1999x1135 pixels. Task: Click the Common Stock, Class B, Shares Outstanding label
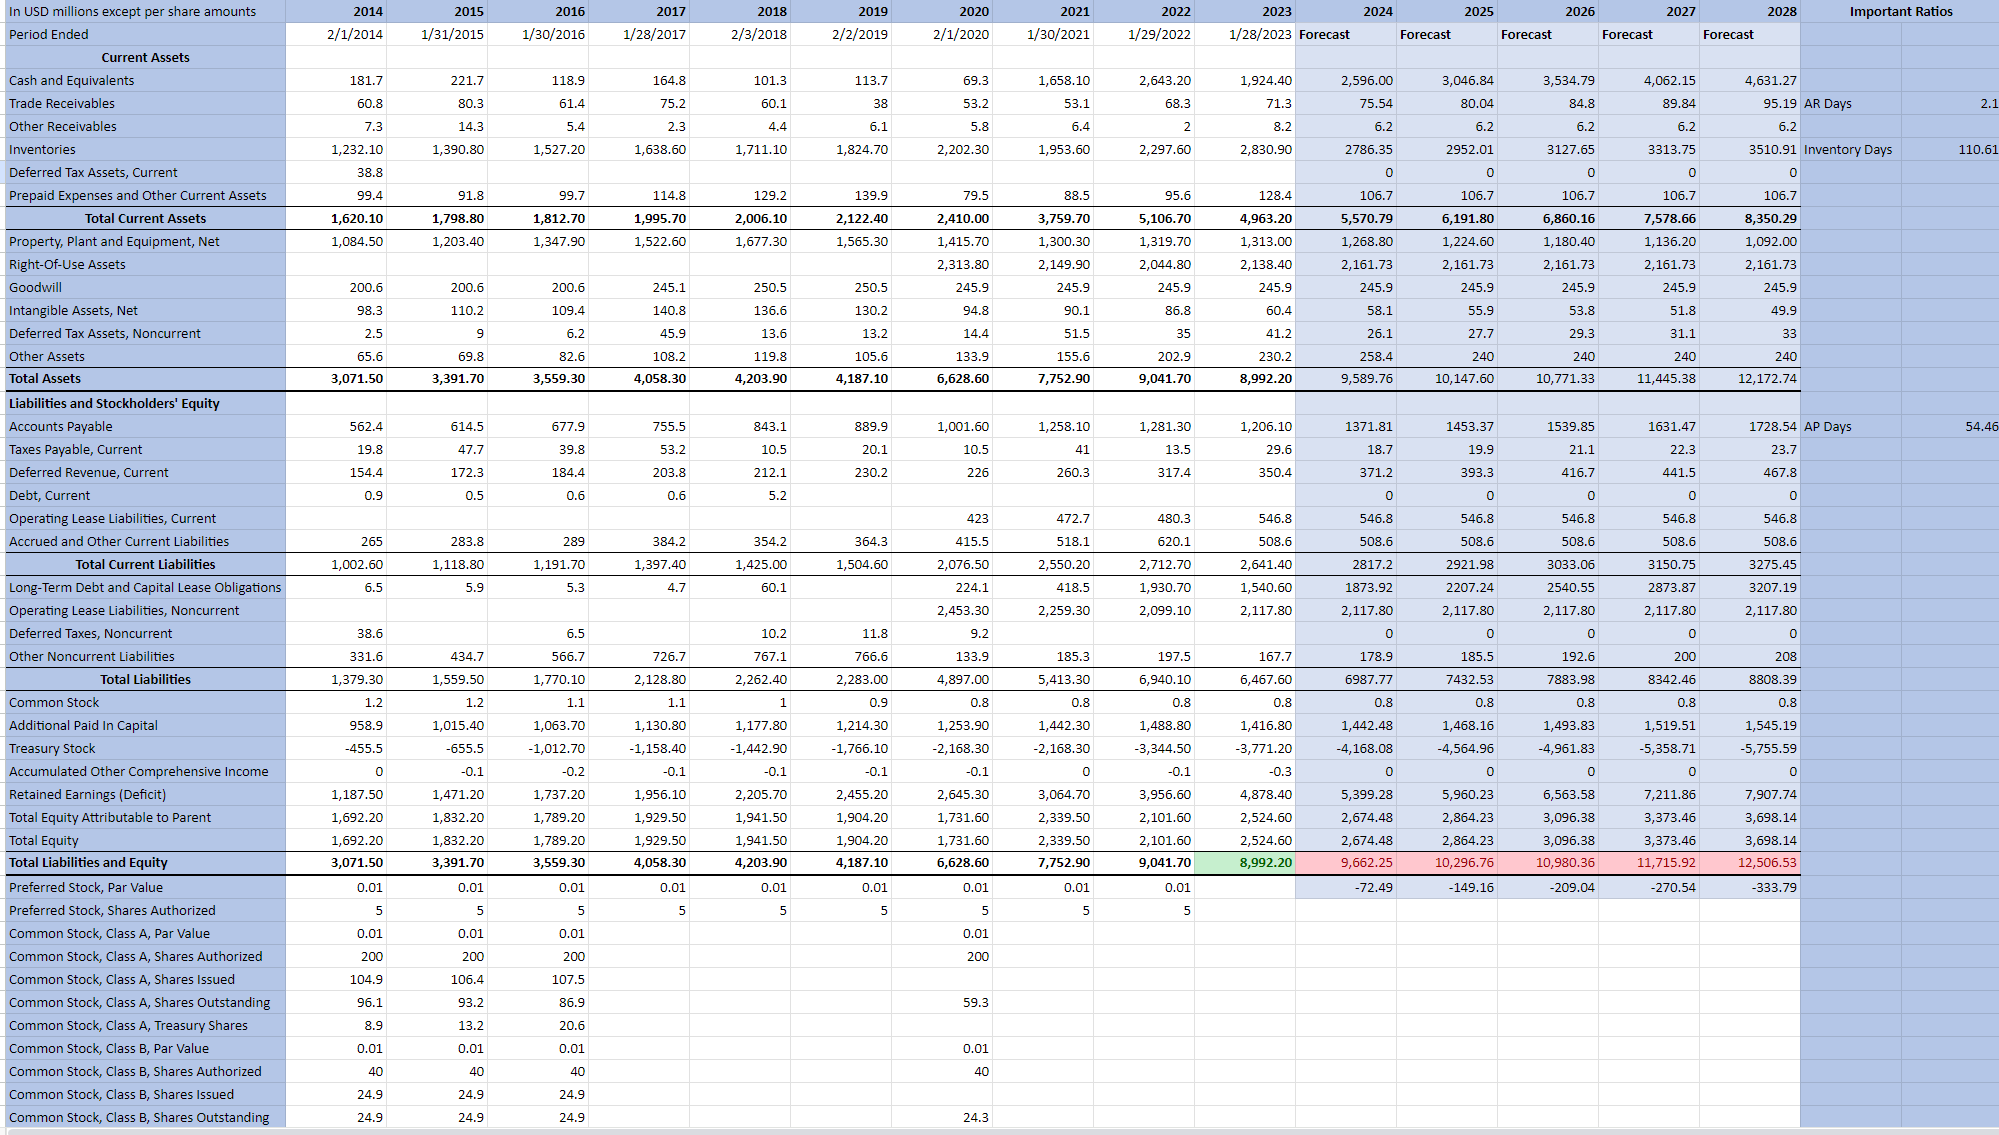coord(139,1117)
